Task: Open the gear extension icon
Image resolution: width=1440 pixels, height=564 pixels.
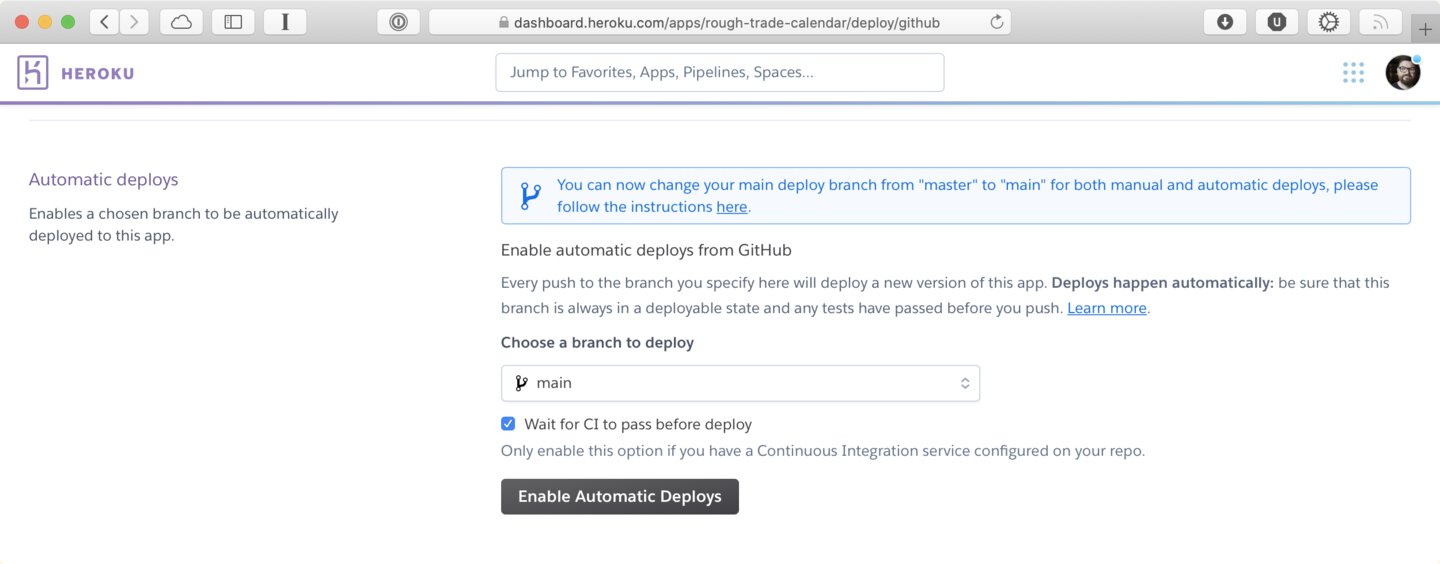Action: coord(1328,22)
